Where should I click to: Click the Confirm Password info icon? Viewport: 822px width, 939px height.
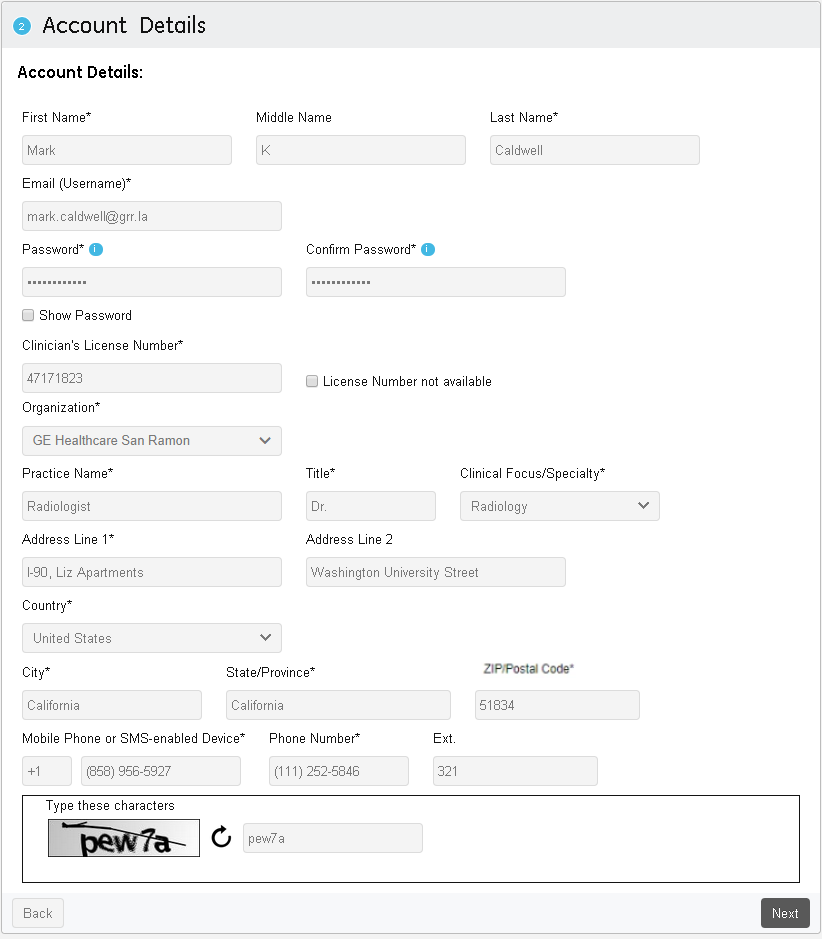428,249
